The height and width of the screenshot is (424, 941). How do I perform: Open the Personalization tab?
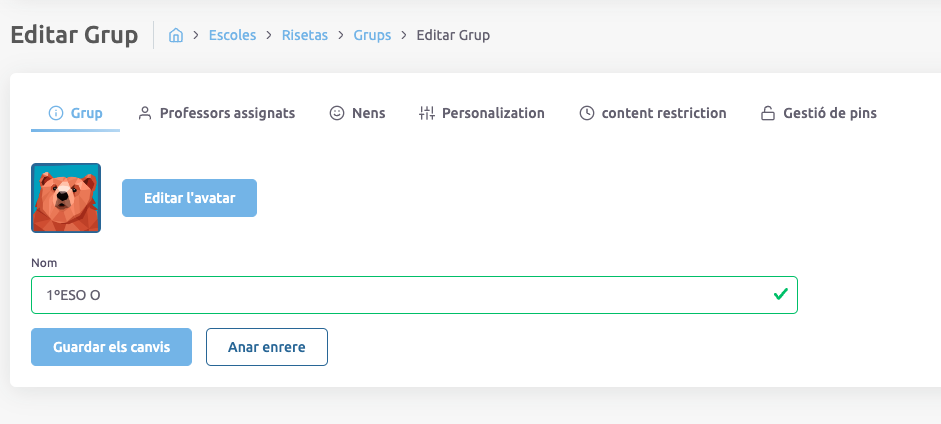point(493,113)
